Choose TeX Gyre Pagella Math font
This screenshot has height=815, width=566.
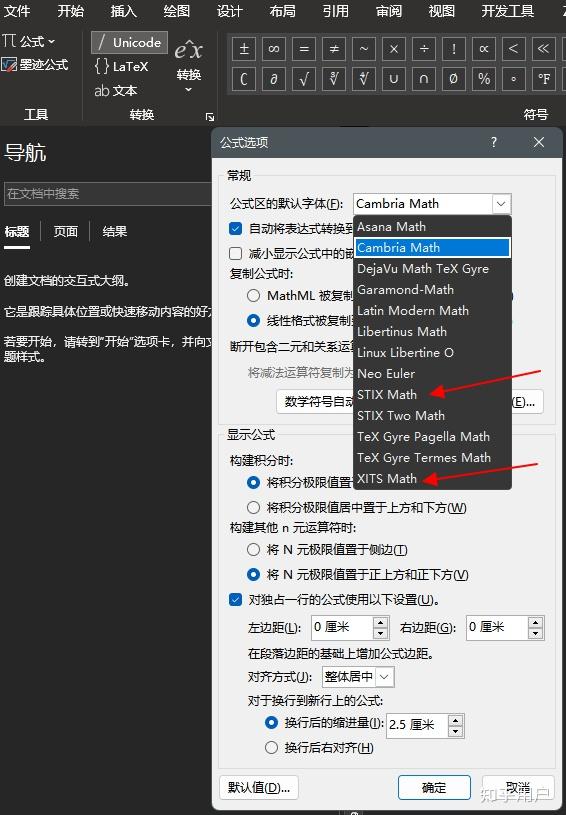click(x=432, y=437)
